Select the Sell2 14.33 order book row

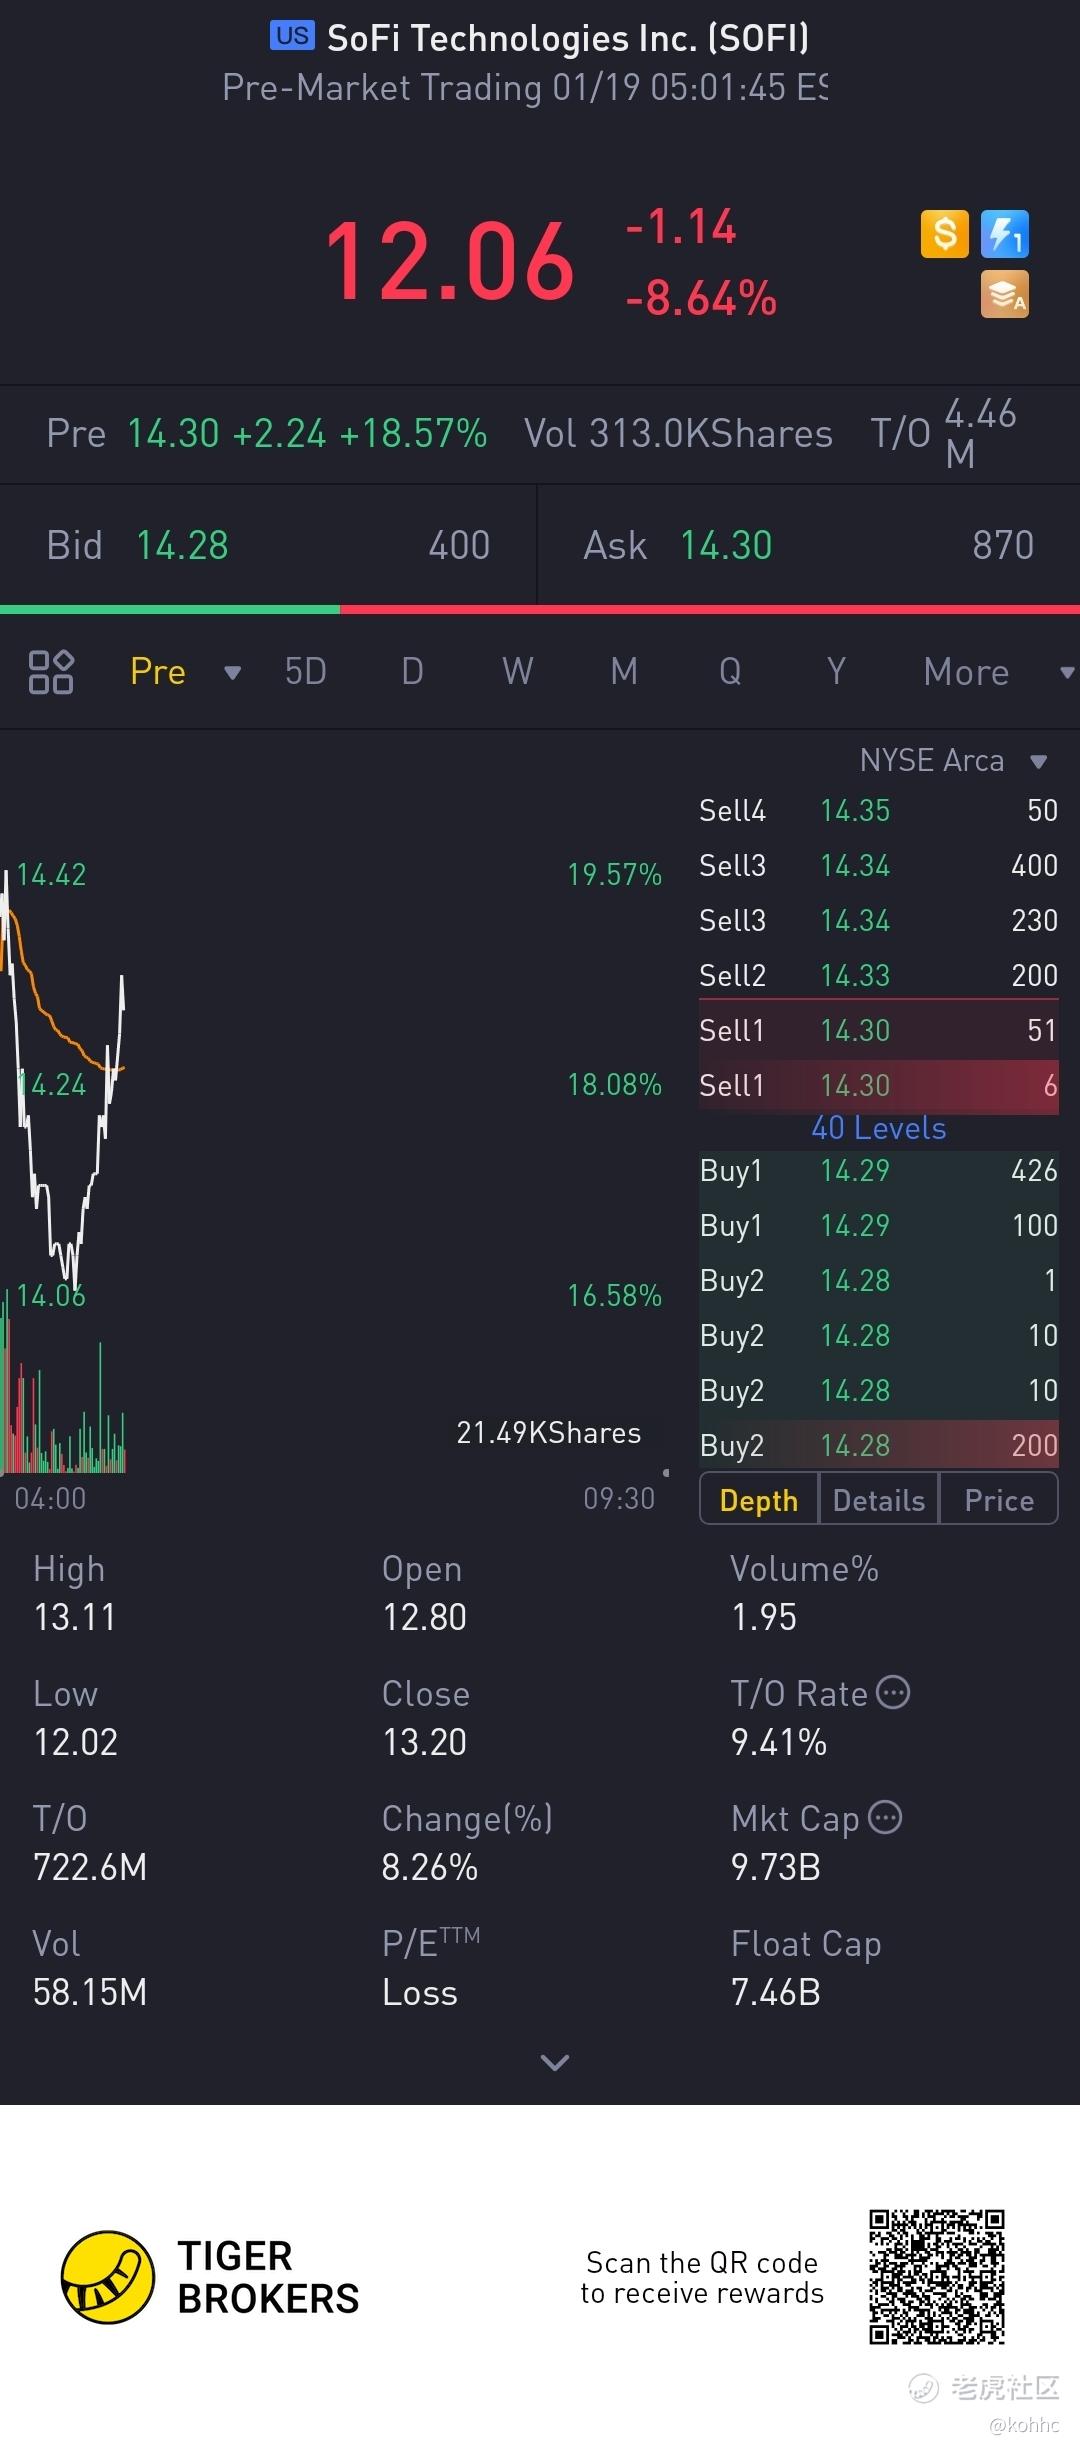[x=879, y=975]
